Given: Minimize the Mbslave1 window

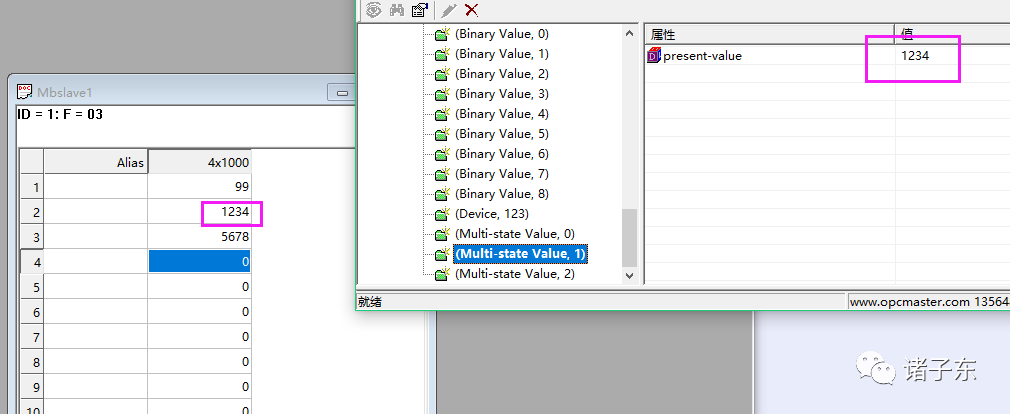Looking at the screenshot, I should [342, 93].
